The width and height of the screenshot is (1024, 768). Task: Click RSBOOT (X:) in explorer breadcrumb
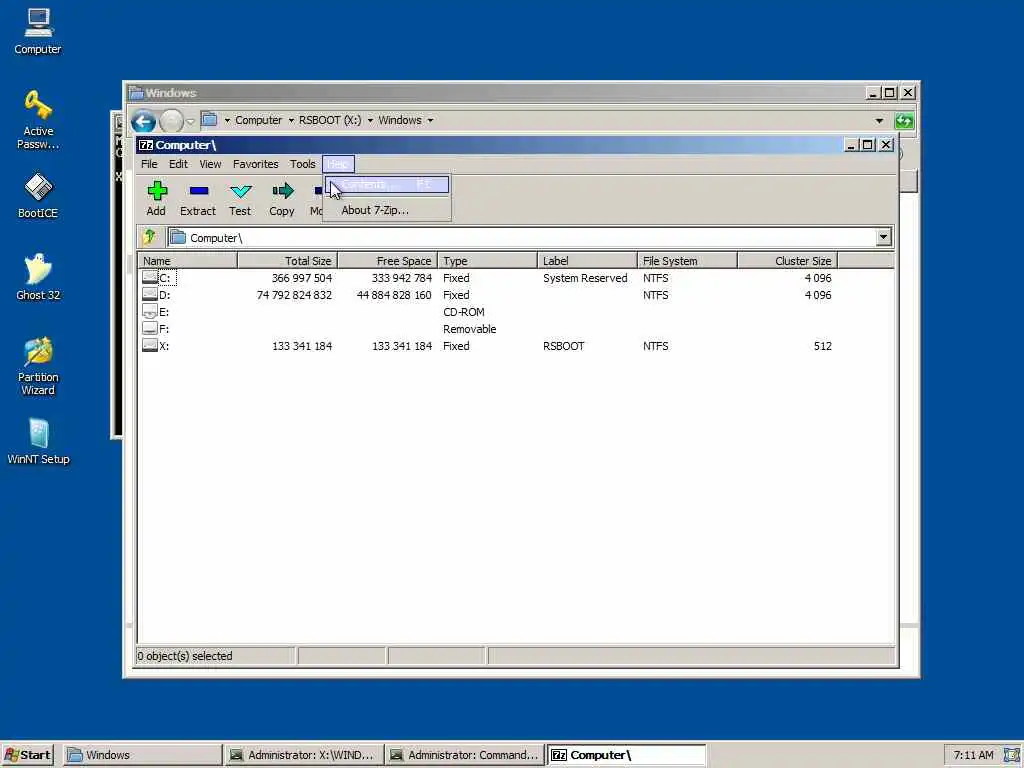pos(330,120)
